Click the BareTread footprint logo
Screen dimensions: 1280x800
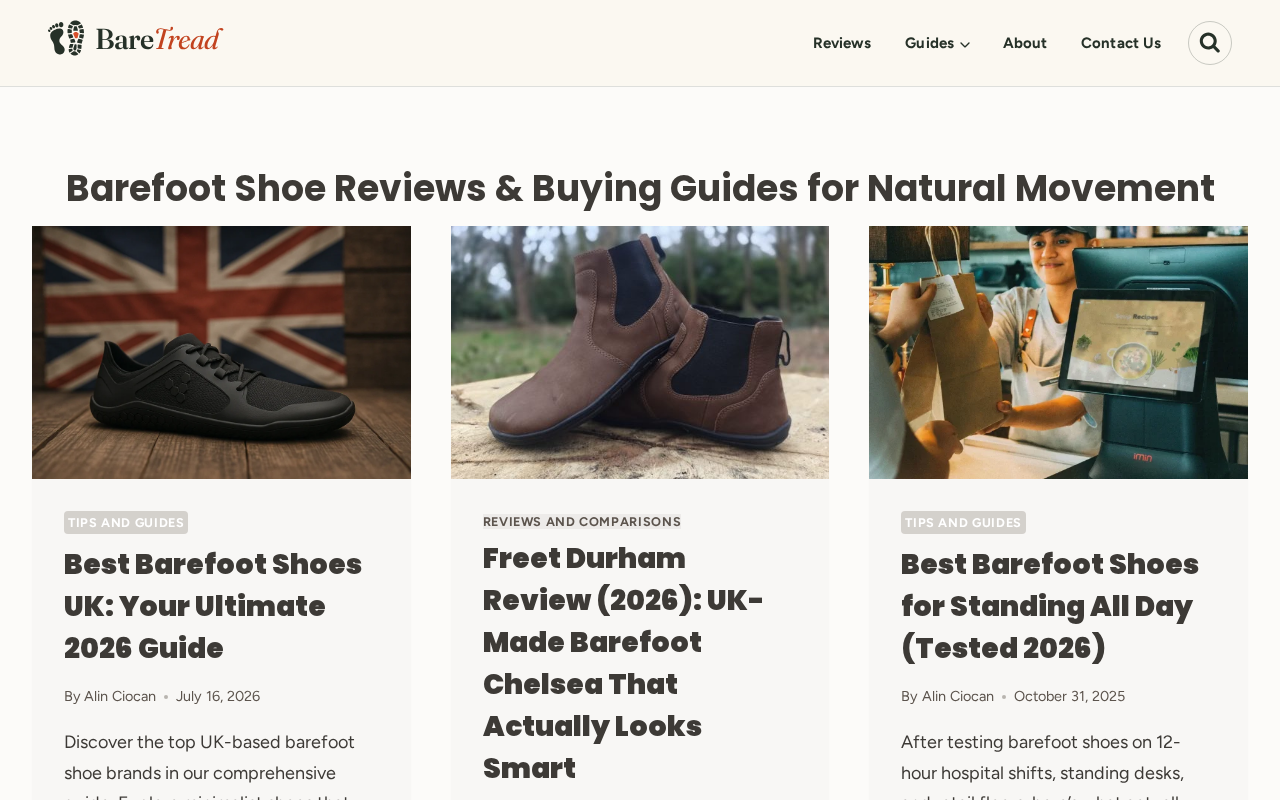coord(66,38)
